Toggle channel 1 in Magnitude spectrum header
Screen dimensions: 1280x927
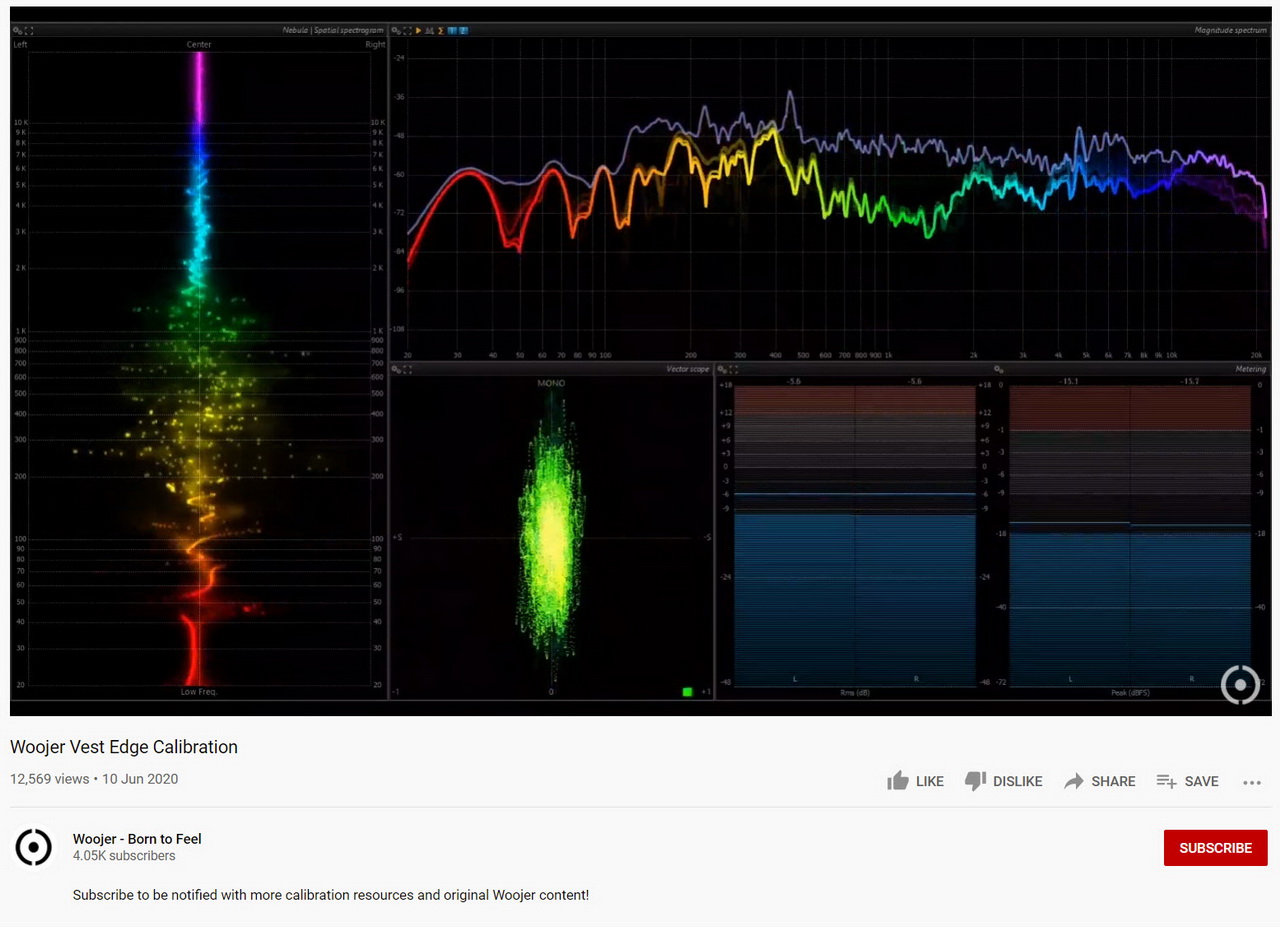click(451, 31)
